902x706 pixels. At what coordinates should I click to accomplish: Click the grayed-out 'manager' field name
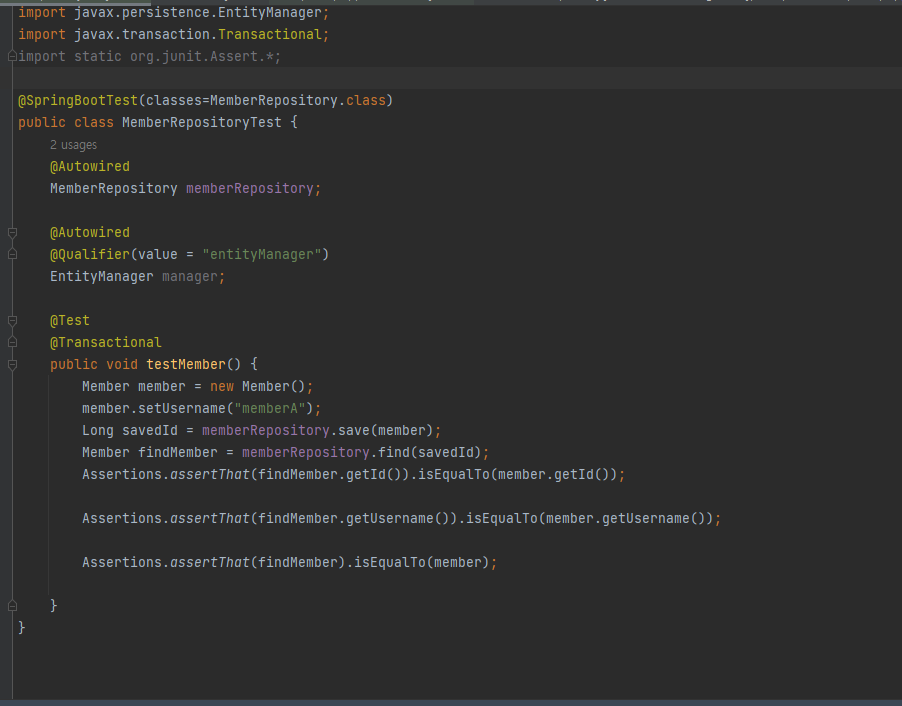(190, 277)
